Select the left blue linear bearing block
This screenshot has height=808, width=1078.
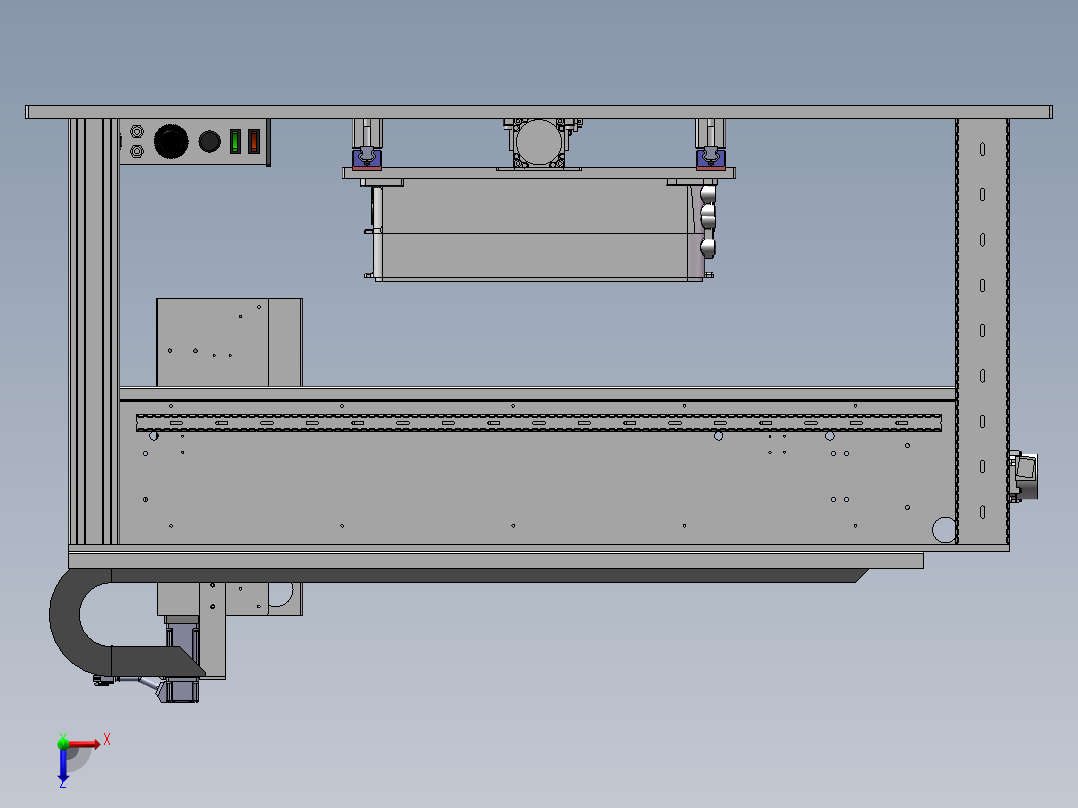367,159
